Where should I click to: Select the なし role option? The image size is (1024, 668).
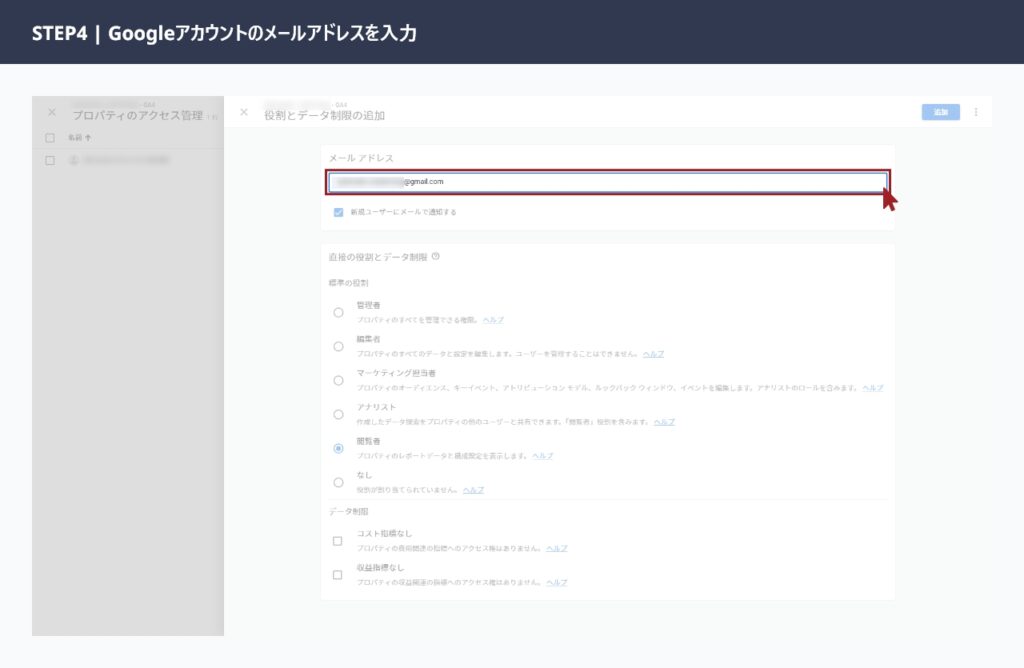[337, 482]
